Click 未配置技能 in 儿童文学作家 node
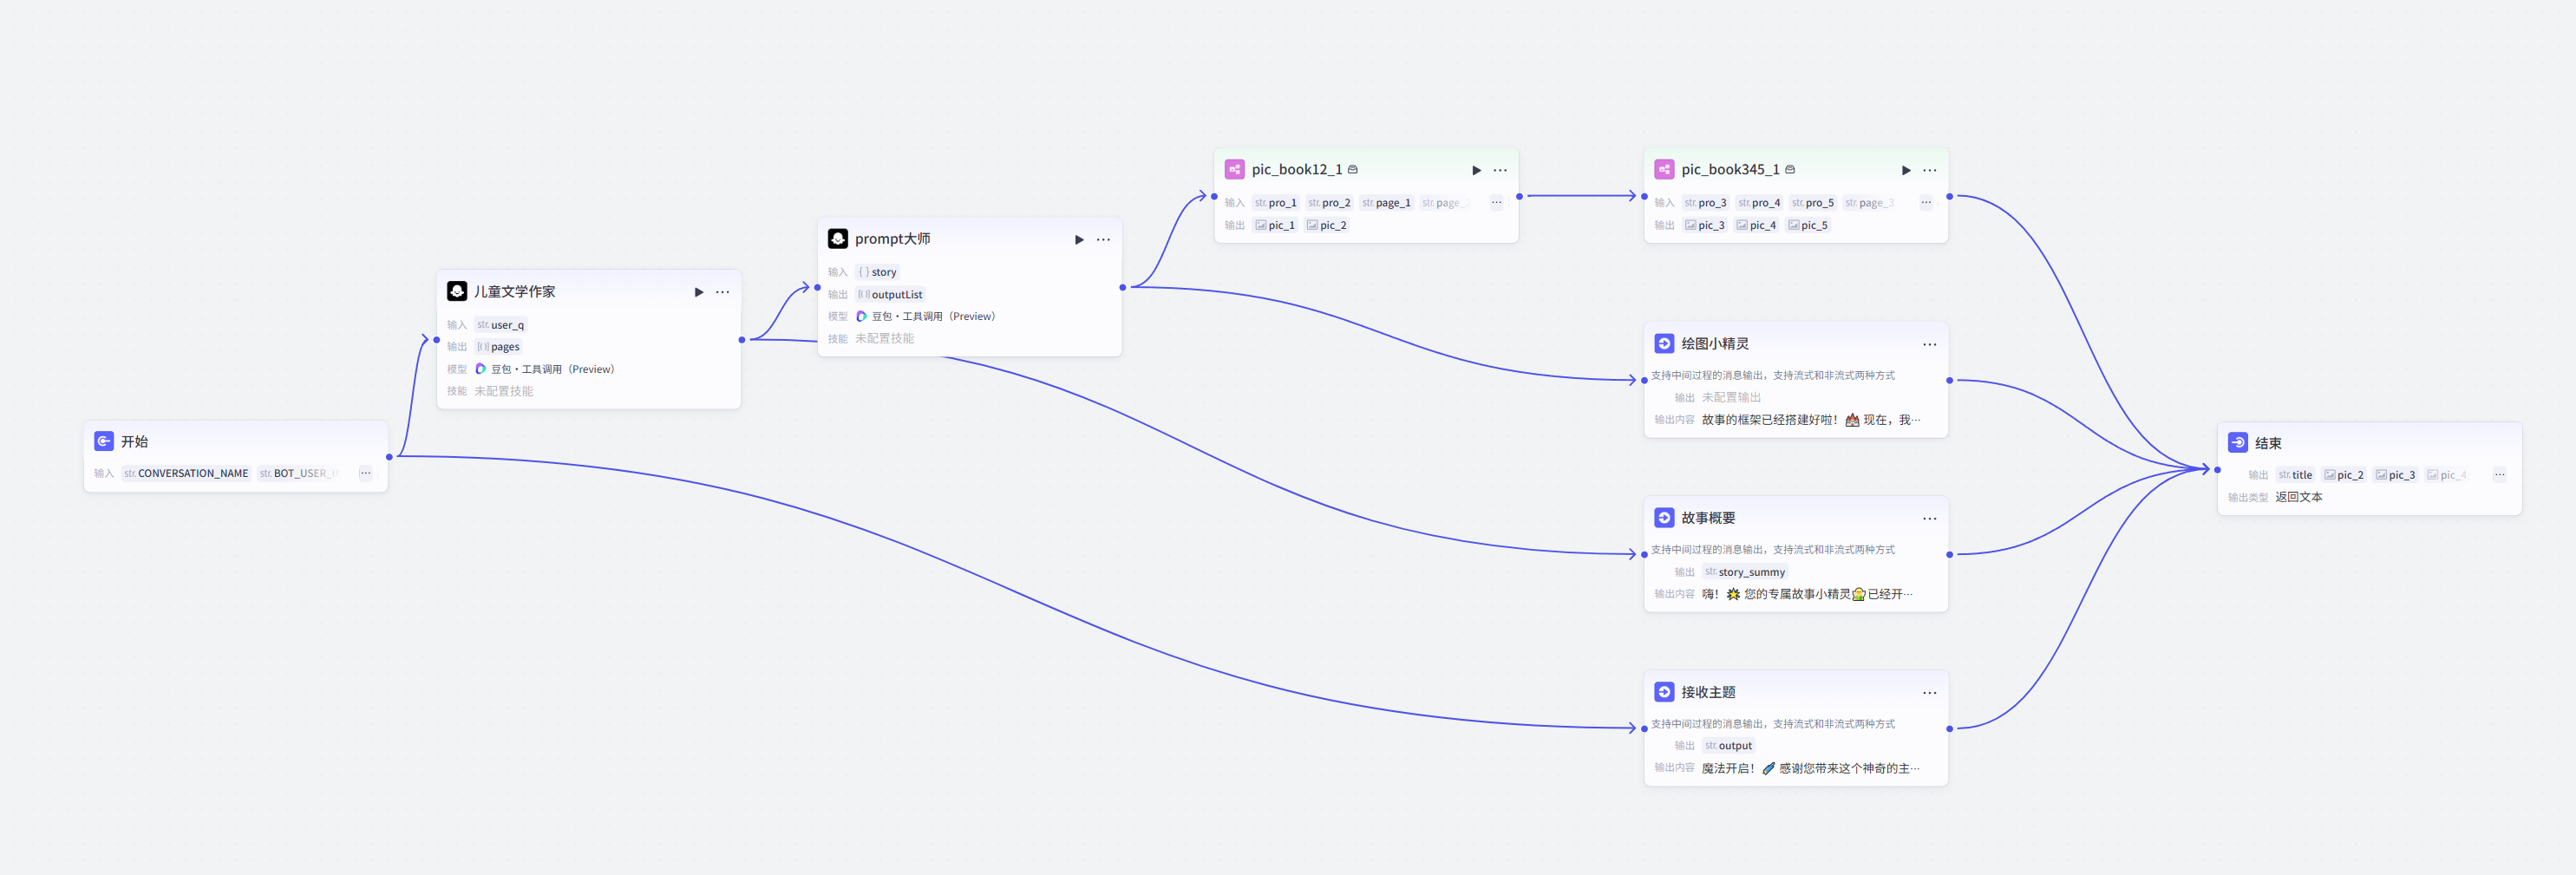The width and height of the screenshot is (2576, 875). pyautogui.click(x=504, y=391)
